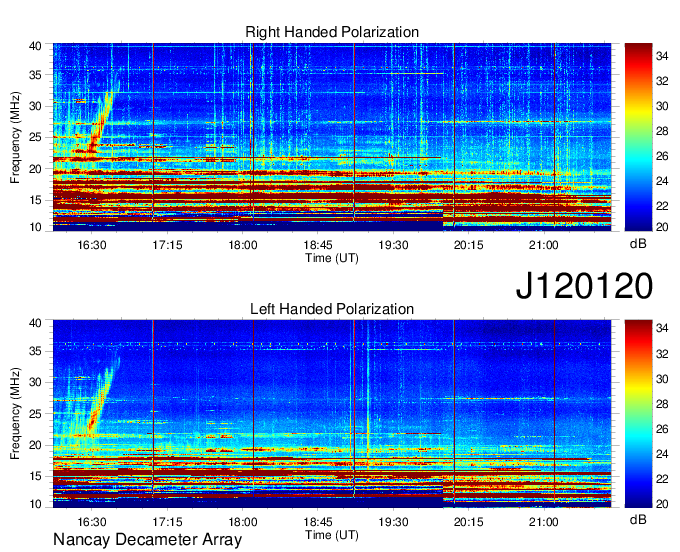The height and width of the screenshot is (552, 680).
Task: Click 10 MHz tick on Left Handed frequency axis
Action: (35, 504)
